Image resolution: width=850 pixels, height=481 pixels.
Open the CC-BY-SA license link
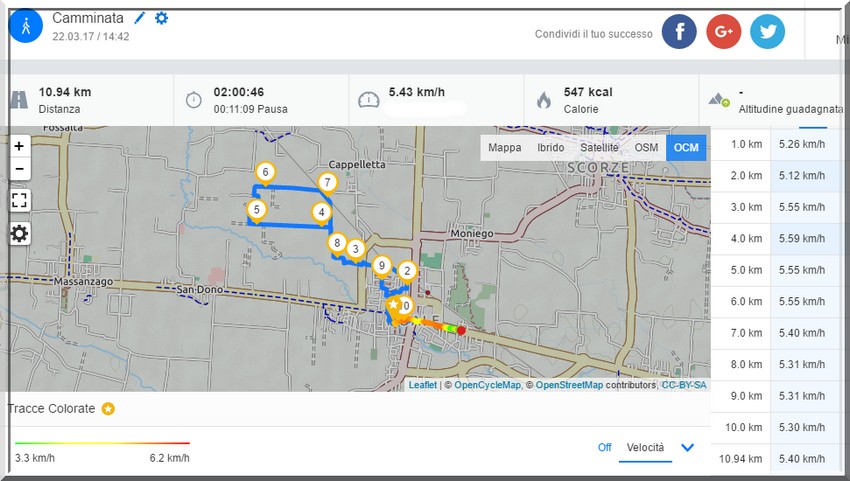684,385
